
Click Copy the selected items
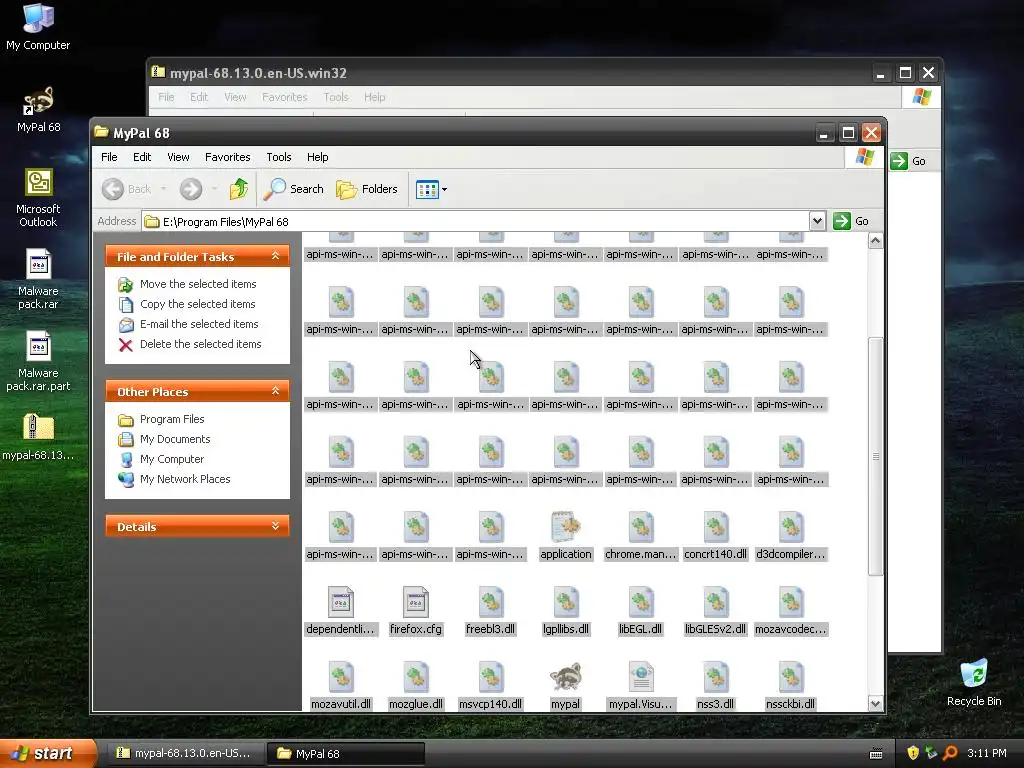pyautogui.click(x=197, y=304)
